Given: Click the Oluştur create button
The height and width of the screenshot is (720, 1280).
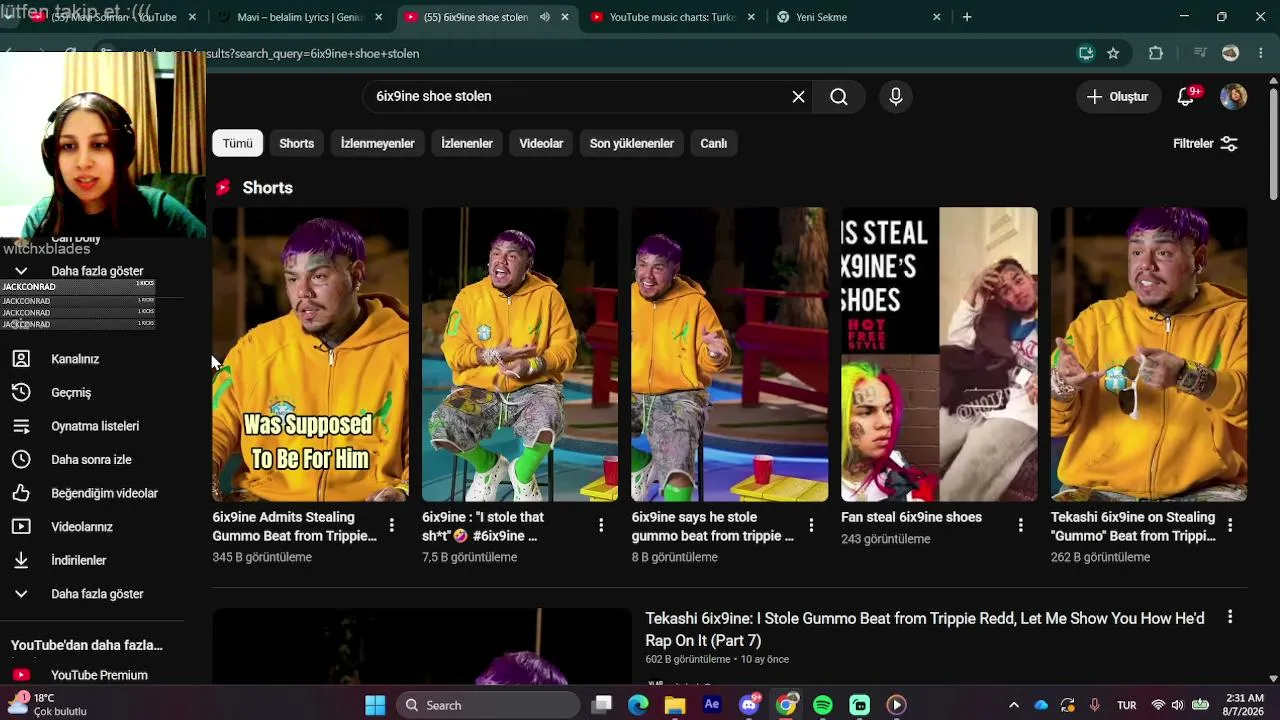Looking at the screenshot, I should click(x=1117, y=97).
